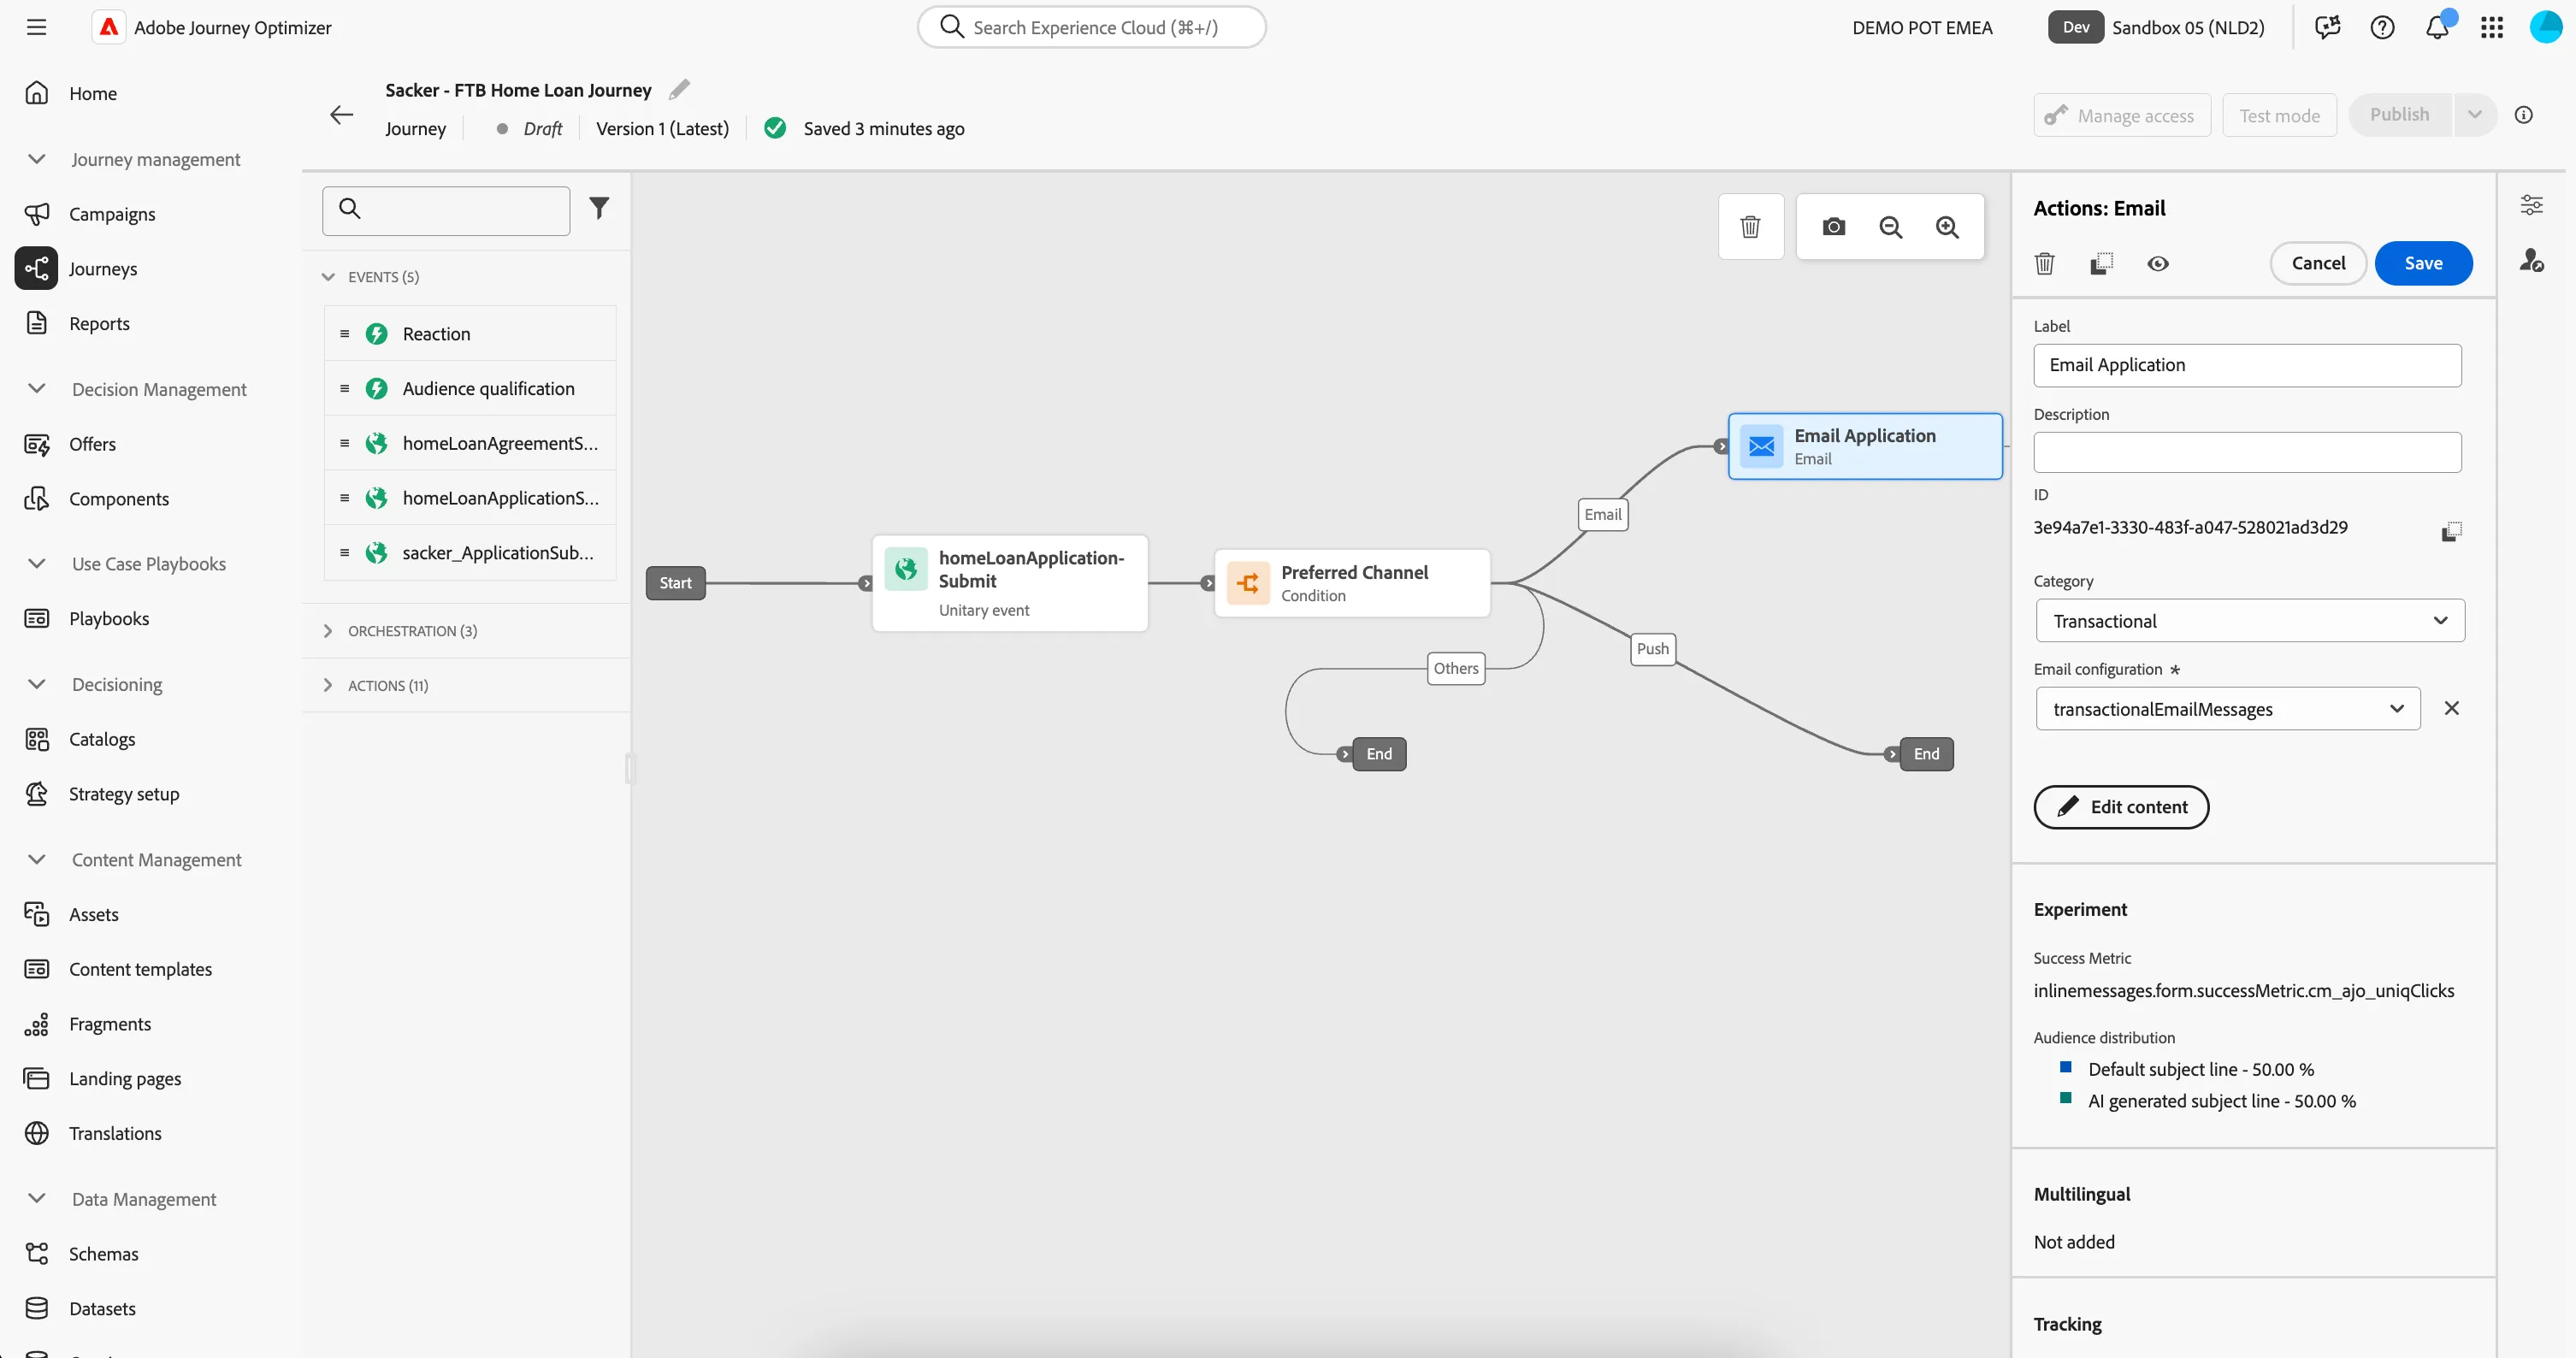Zoom in on the journey canvas
Viewport: 2576px width, 1358px height.
(x=1947, y=227)
